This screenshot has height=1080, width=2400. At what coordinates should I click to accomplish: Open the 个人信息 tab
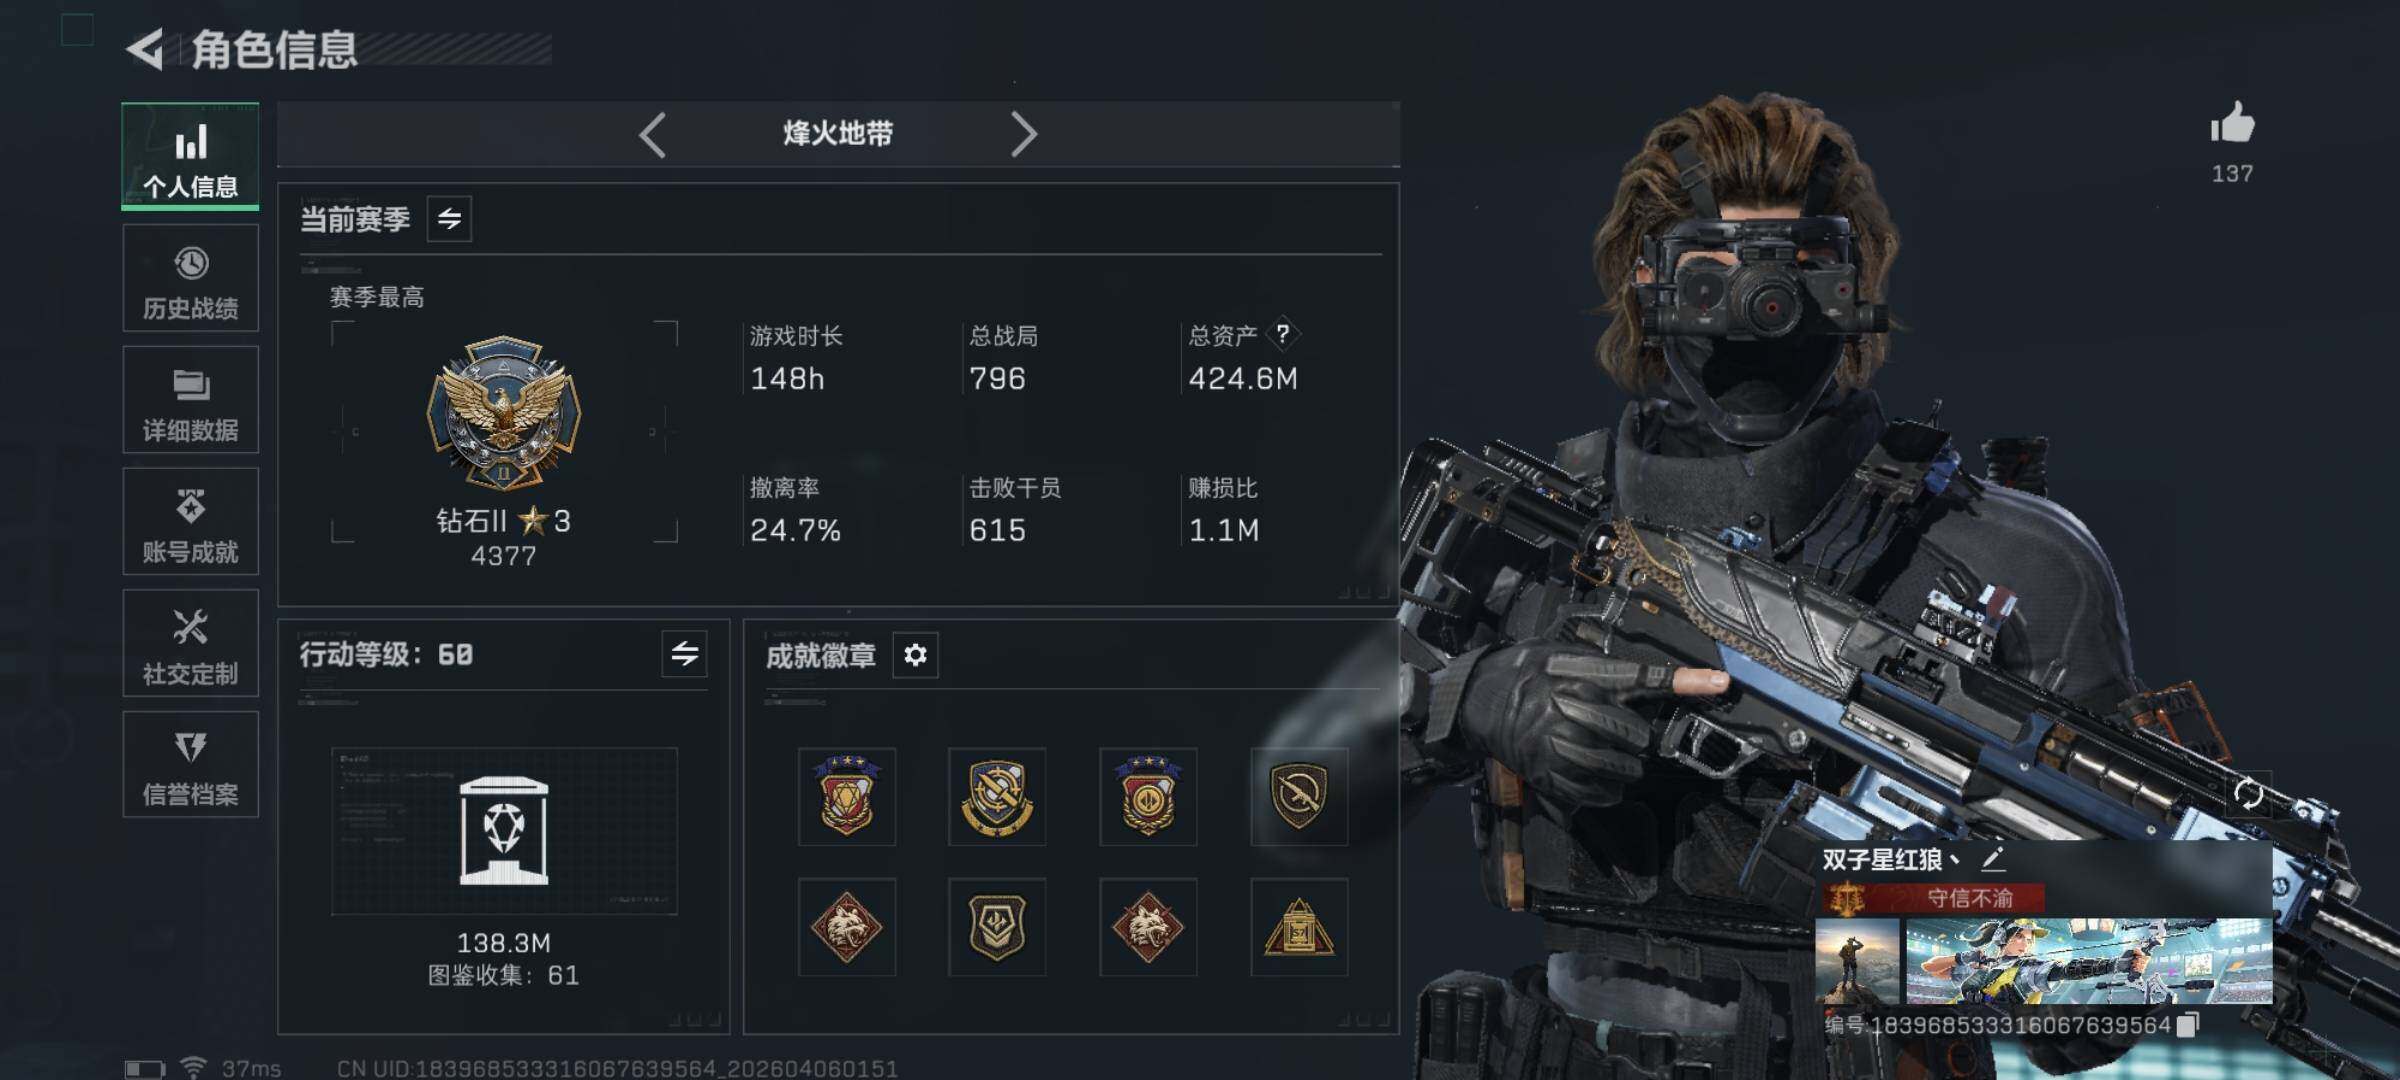[x=190, y=157]
